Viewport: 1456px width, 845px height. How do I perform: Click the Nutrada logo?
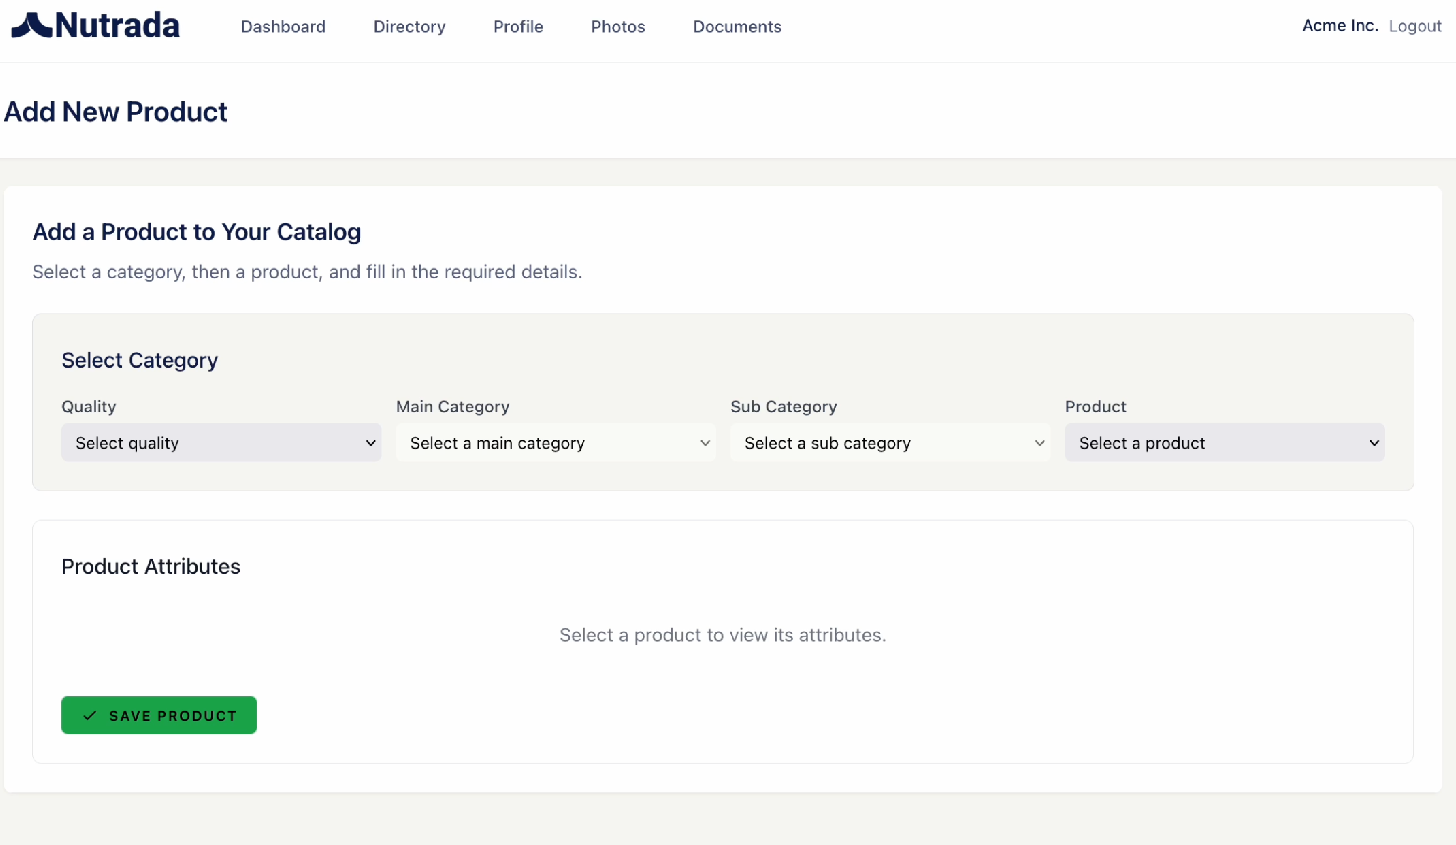click(95, 25)
